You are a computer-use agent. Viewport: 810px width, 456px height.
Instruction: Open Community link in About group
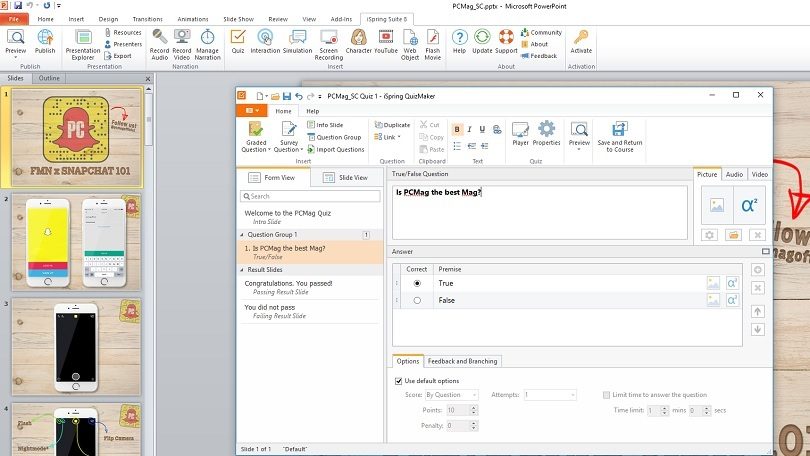coord(541,32)
